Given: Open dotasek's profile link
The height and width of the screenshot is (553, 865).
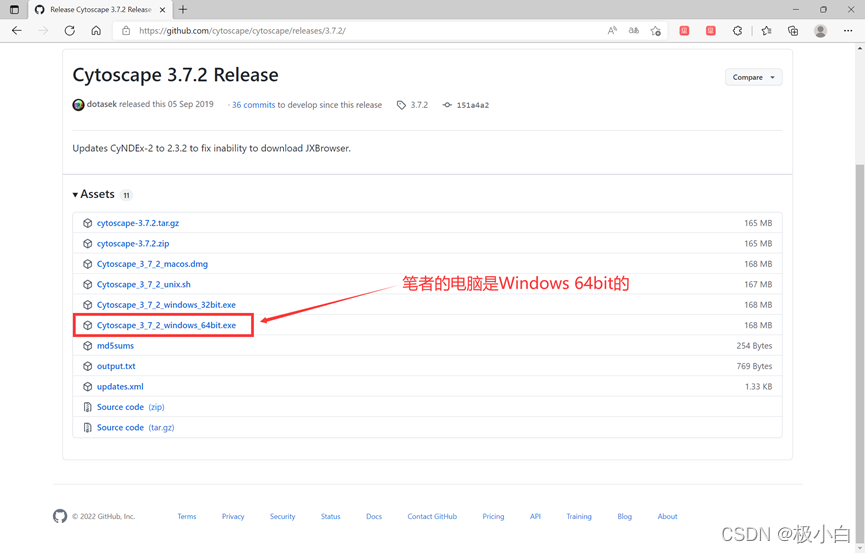Looking at the screenshot, I should [102, 104].
